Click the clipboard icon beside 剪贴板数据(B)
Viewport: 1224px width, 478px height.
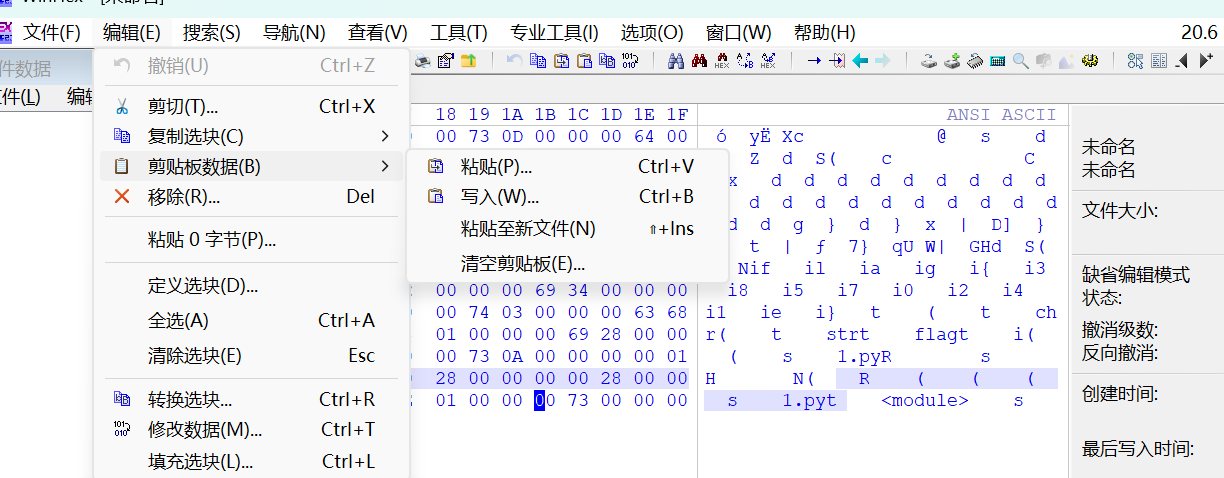(122, 166)
